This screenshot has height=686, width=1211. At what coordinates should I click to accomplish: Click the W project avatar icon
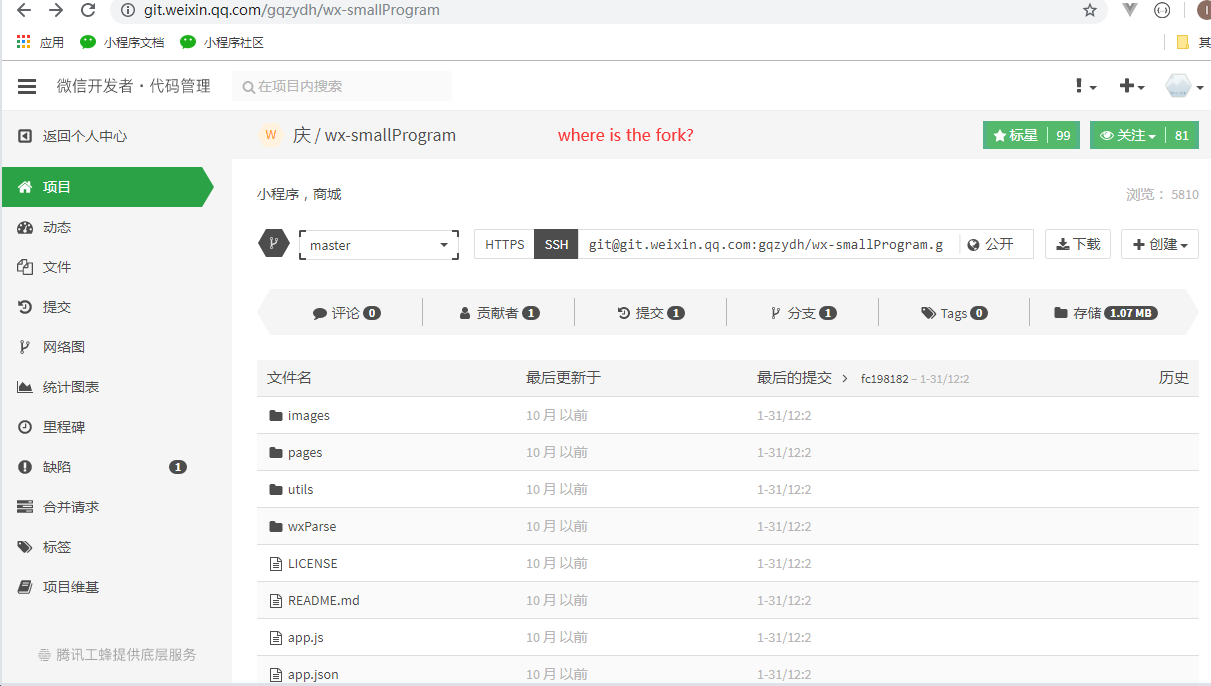coord(270,135)
